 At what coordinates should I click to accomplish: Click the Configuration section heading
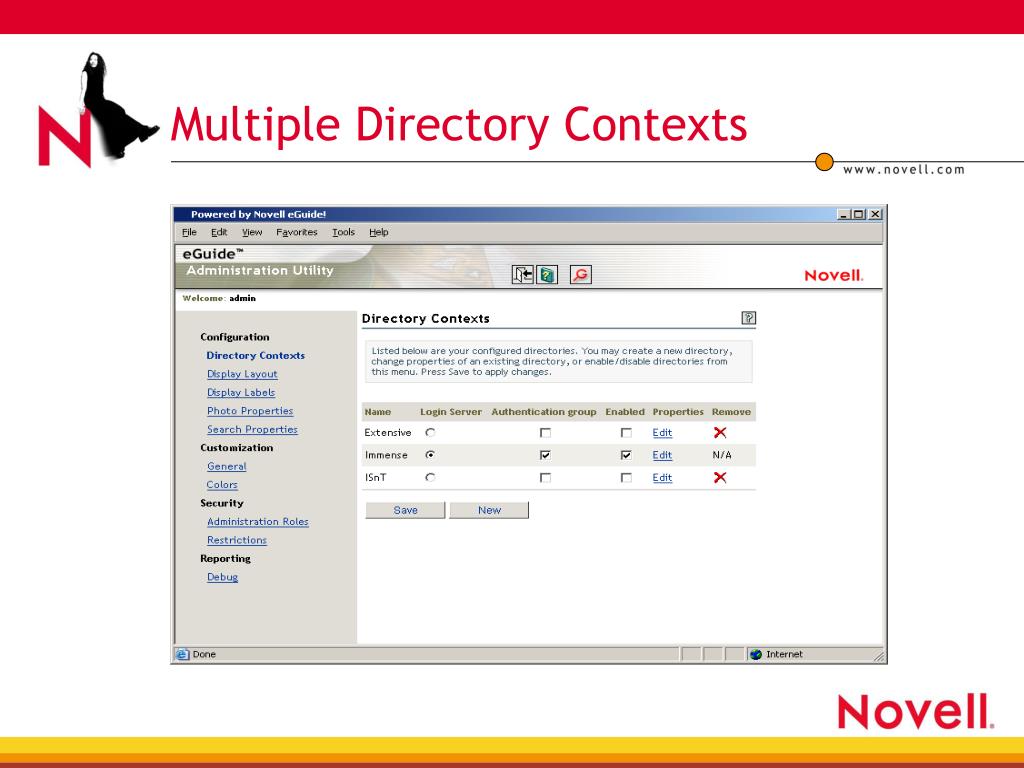coord(235,337)
